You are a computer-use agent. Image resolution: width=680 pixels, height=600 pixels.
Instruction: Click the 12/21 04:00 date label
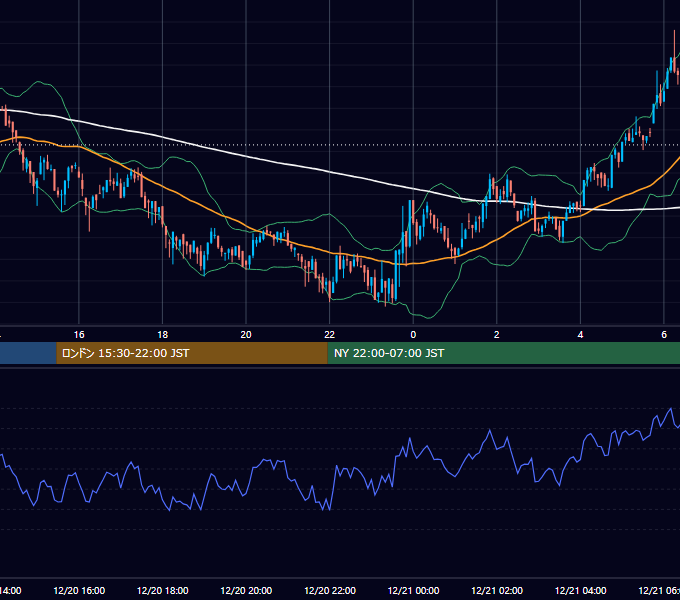point(581,591)
